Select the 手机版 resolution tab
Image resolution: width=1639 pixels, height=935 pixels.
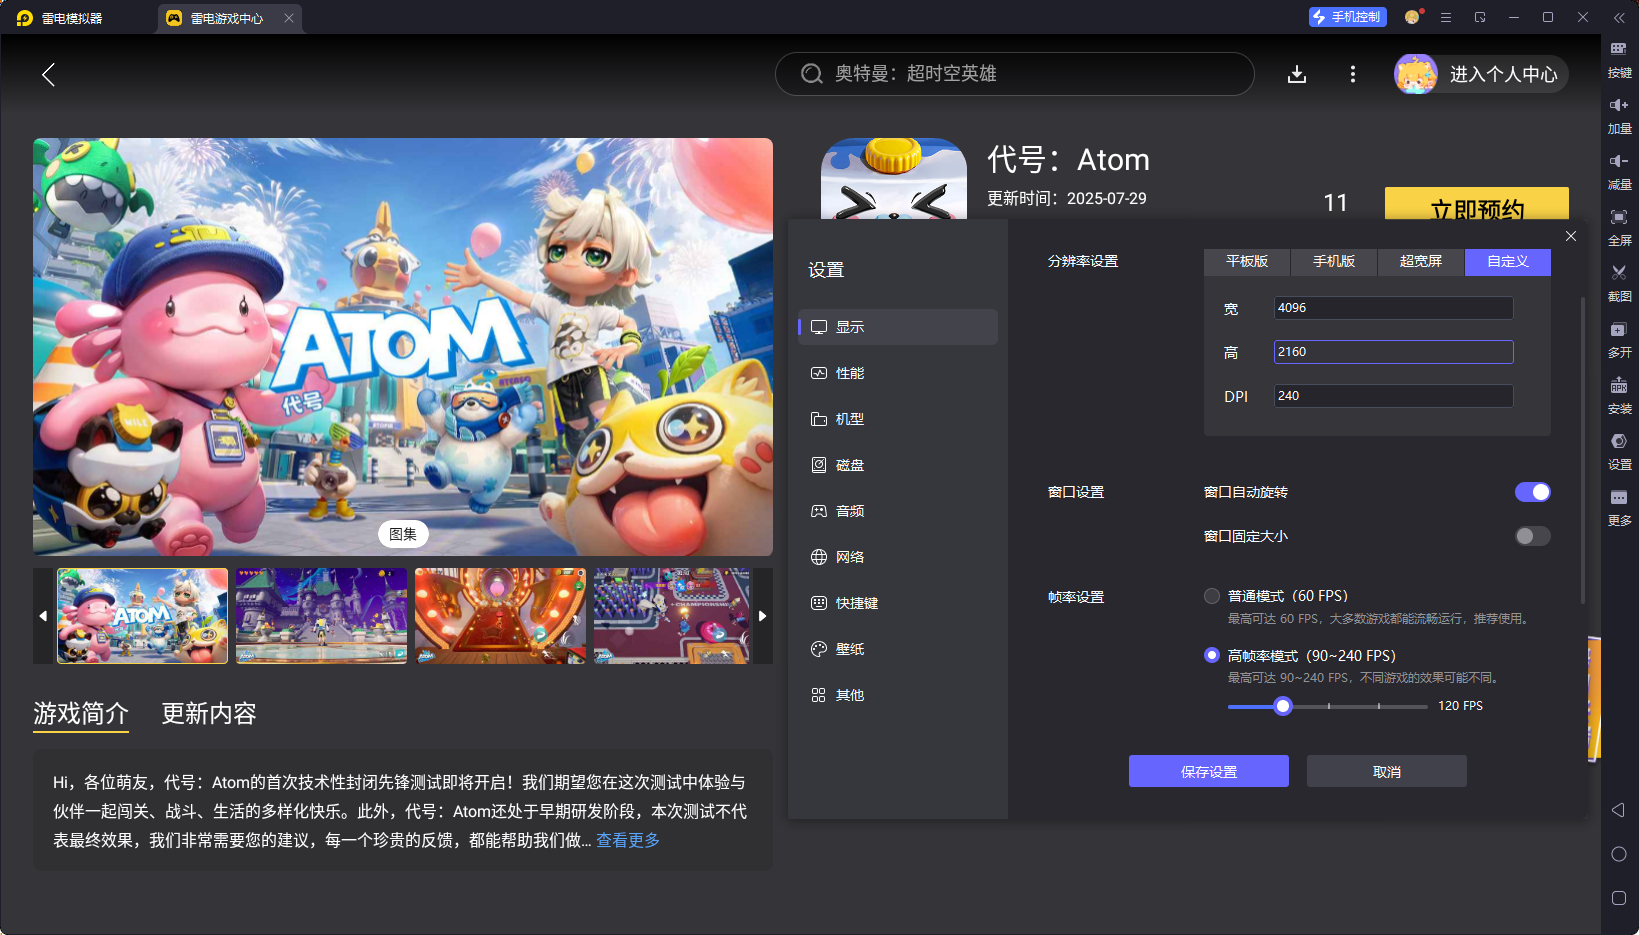click(x=1334, y=261)
